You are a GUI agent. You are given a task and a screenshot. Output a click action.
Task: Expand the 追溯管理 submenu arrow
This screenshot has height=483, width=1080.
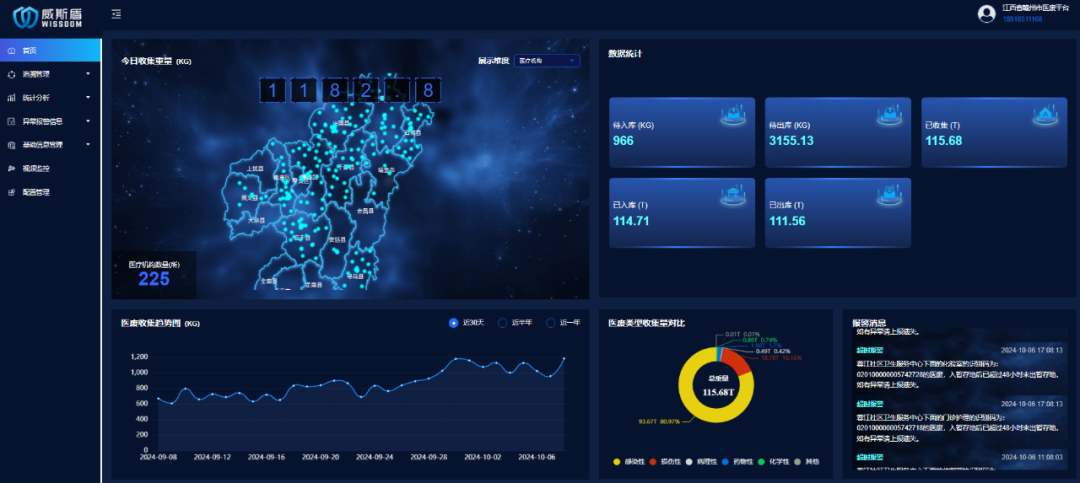[88, 74]
